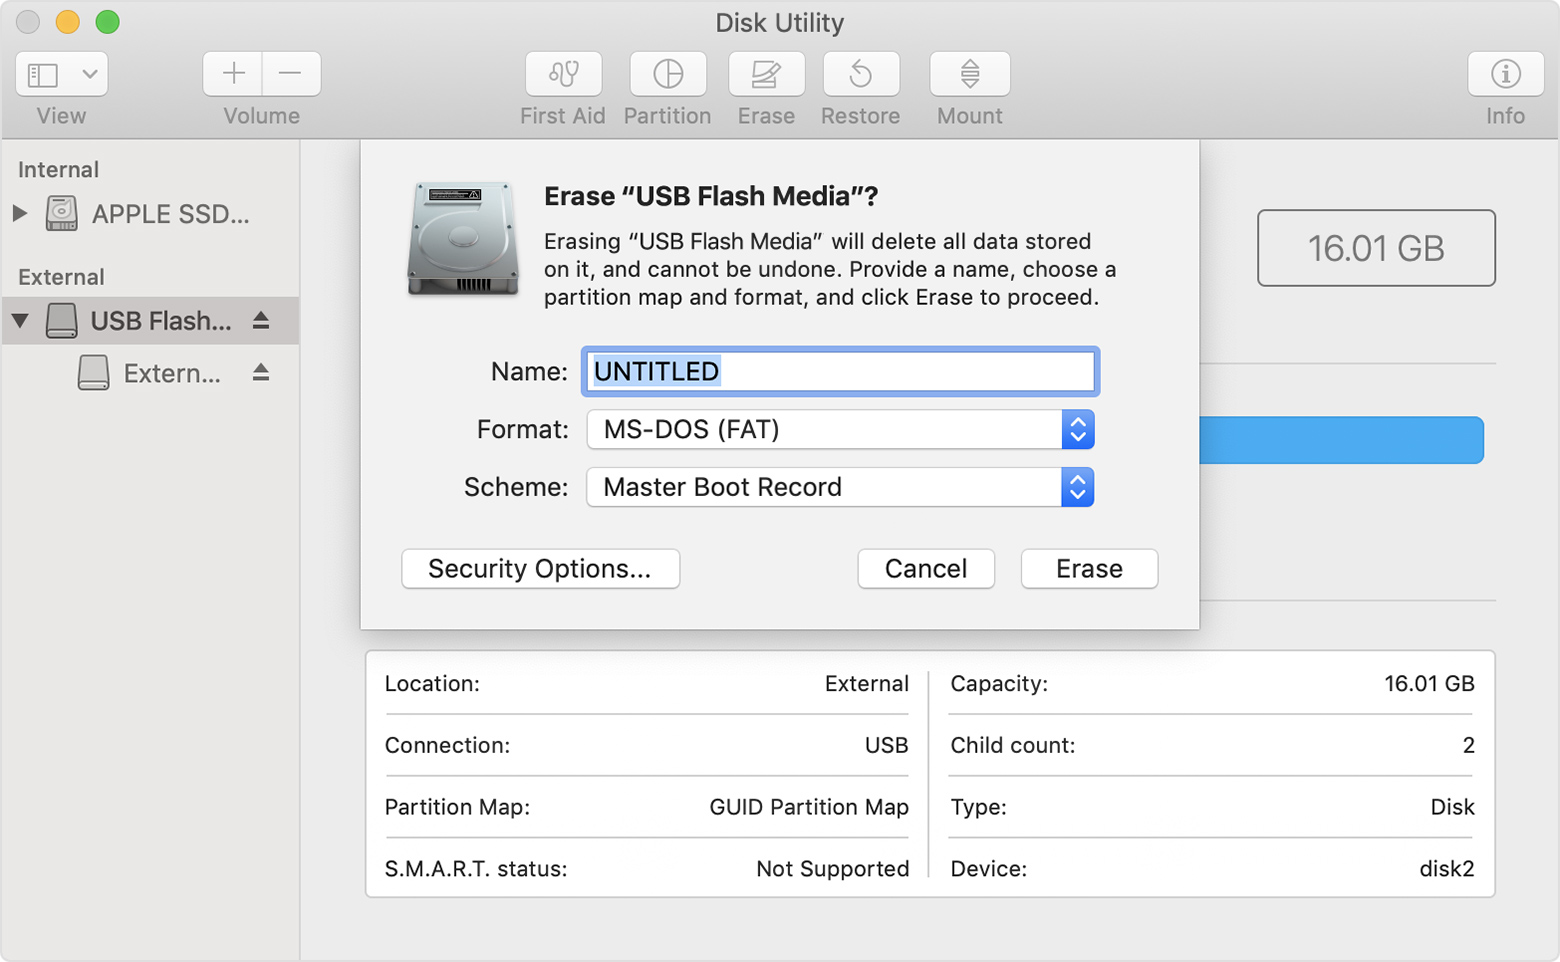Click the Mount toolbar icon
Viewport: 1560px width, 962px height.
969,74
